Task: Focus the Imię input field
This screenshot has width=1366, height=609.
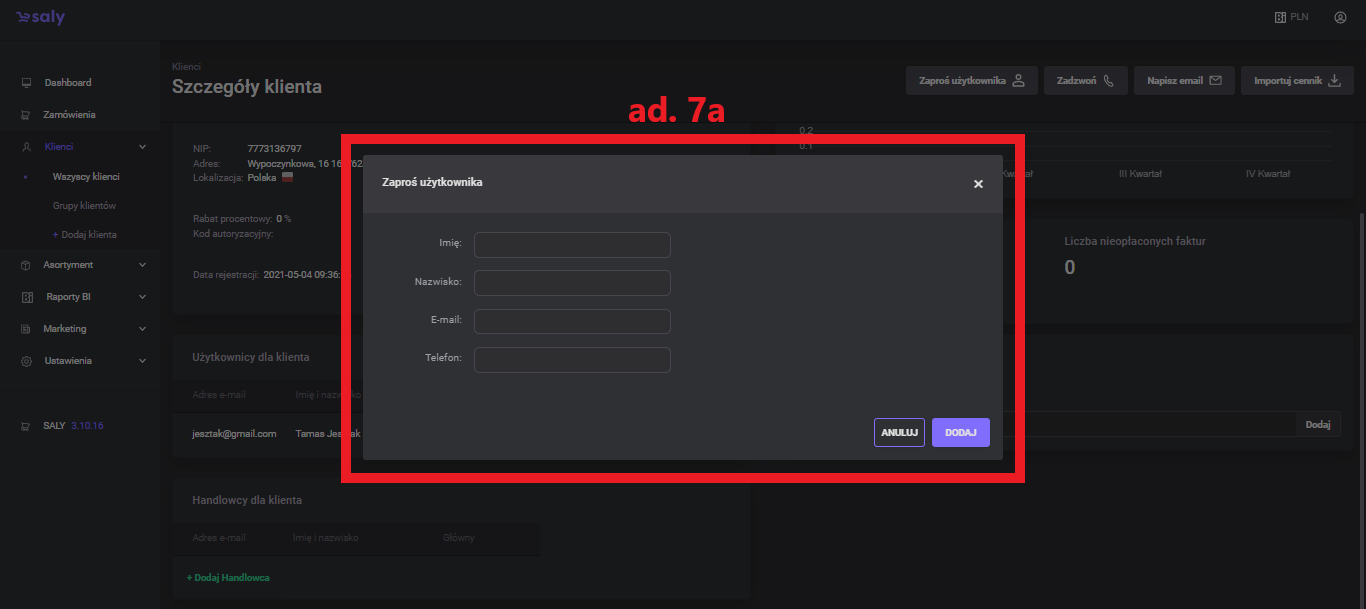Action: 572,245
